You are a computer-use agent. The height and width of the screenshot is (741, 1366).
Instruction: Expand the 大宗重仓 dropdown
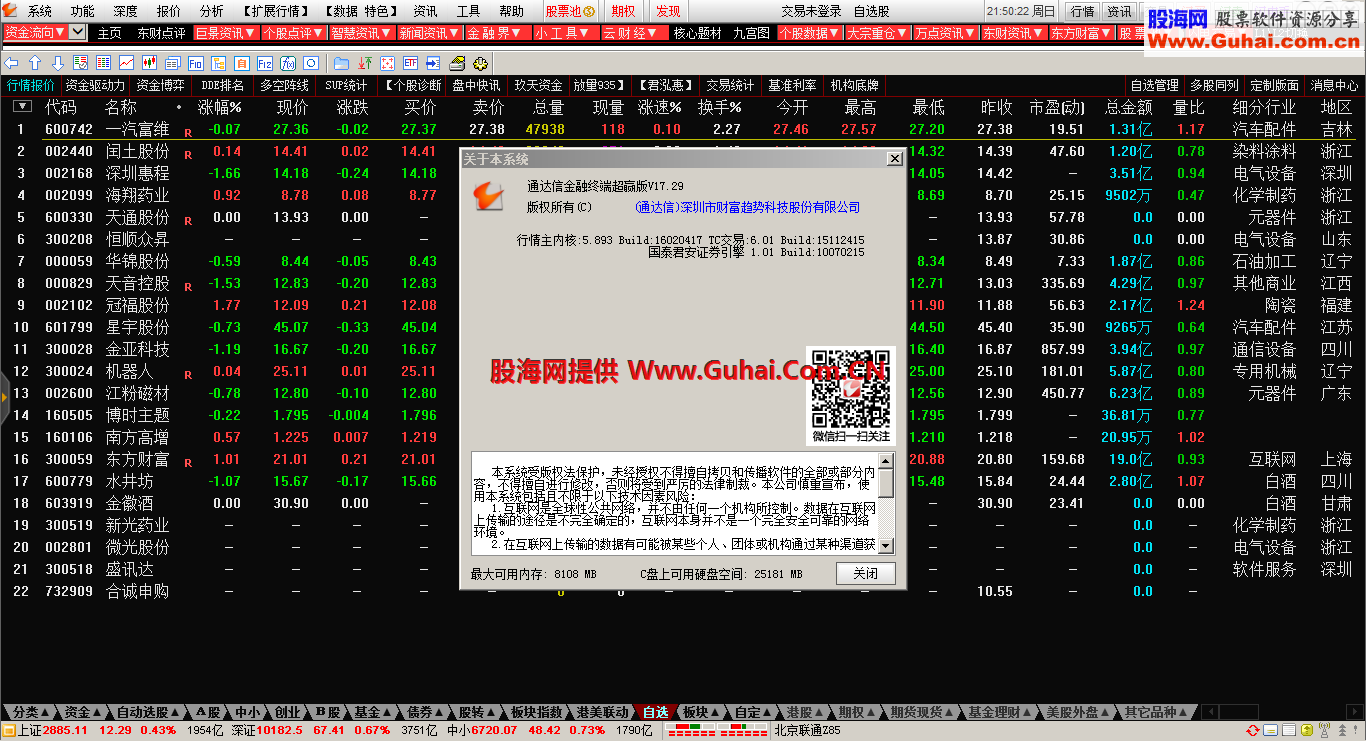(x=877, y=32)
